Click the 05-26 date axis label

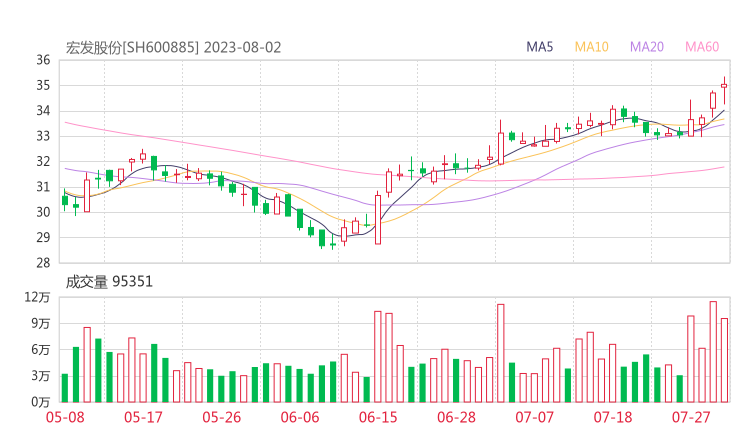pyautogui.click(x=222, y=417)
